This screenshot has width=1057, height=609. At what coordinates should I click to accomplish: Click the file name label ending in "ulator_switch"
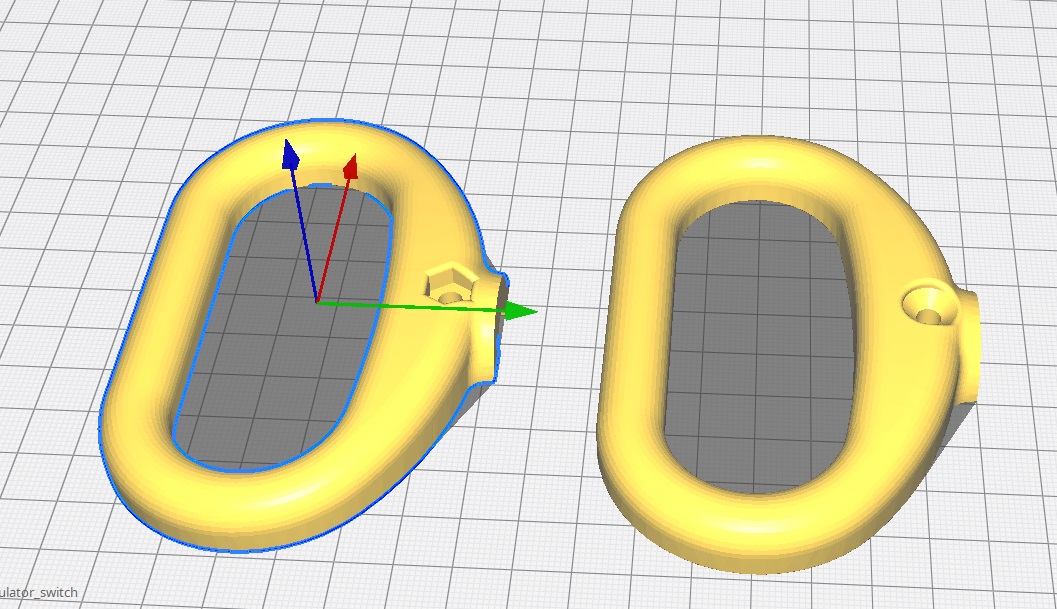click(x=40, y=593)
